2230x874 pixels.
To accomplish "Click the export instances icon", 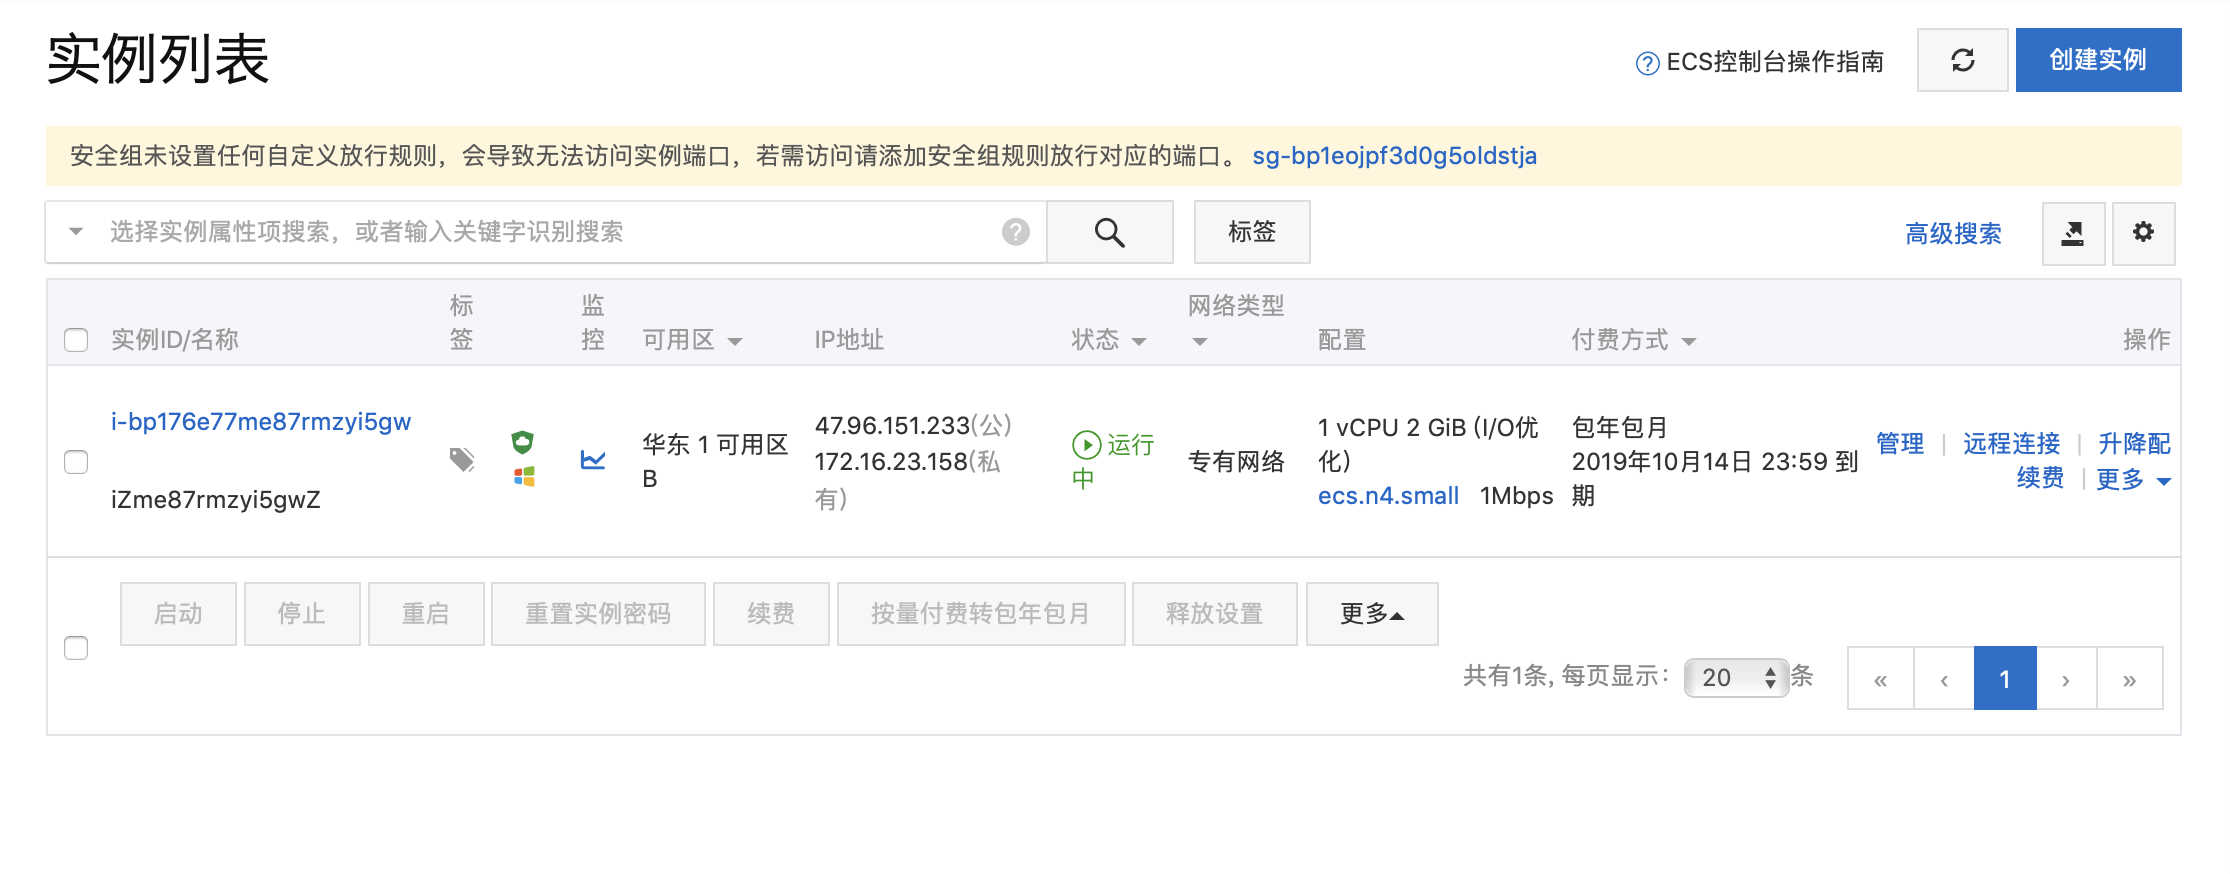I will [x=2073, y=233].
